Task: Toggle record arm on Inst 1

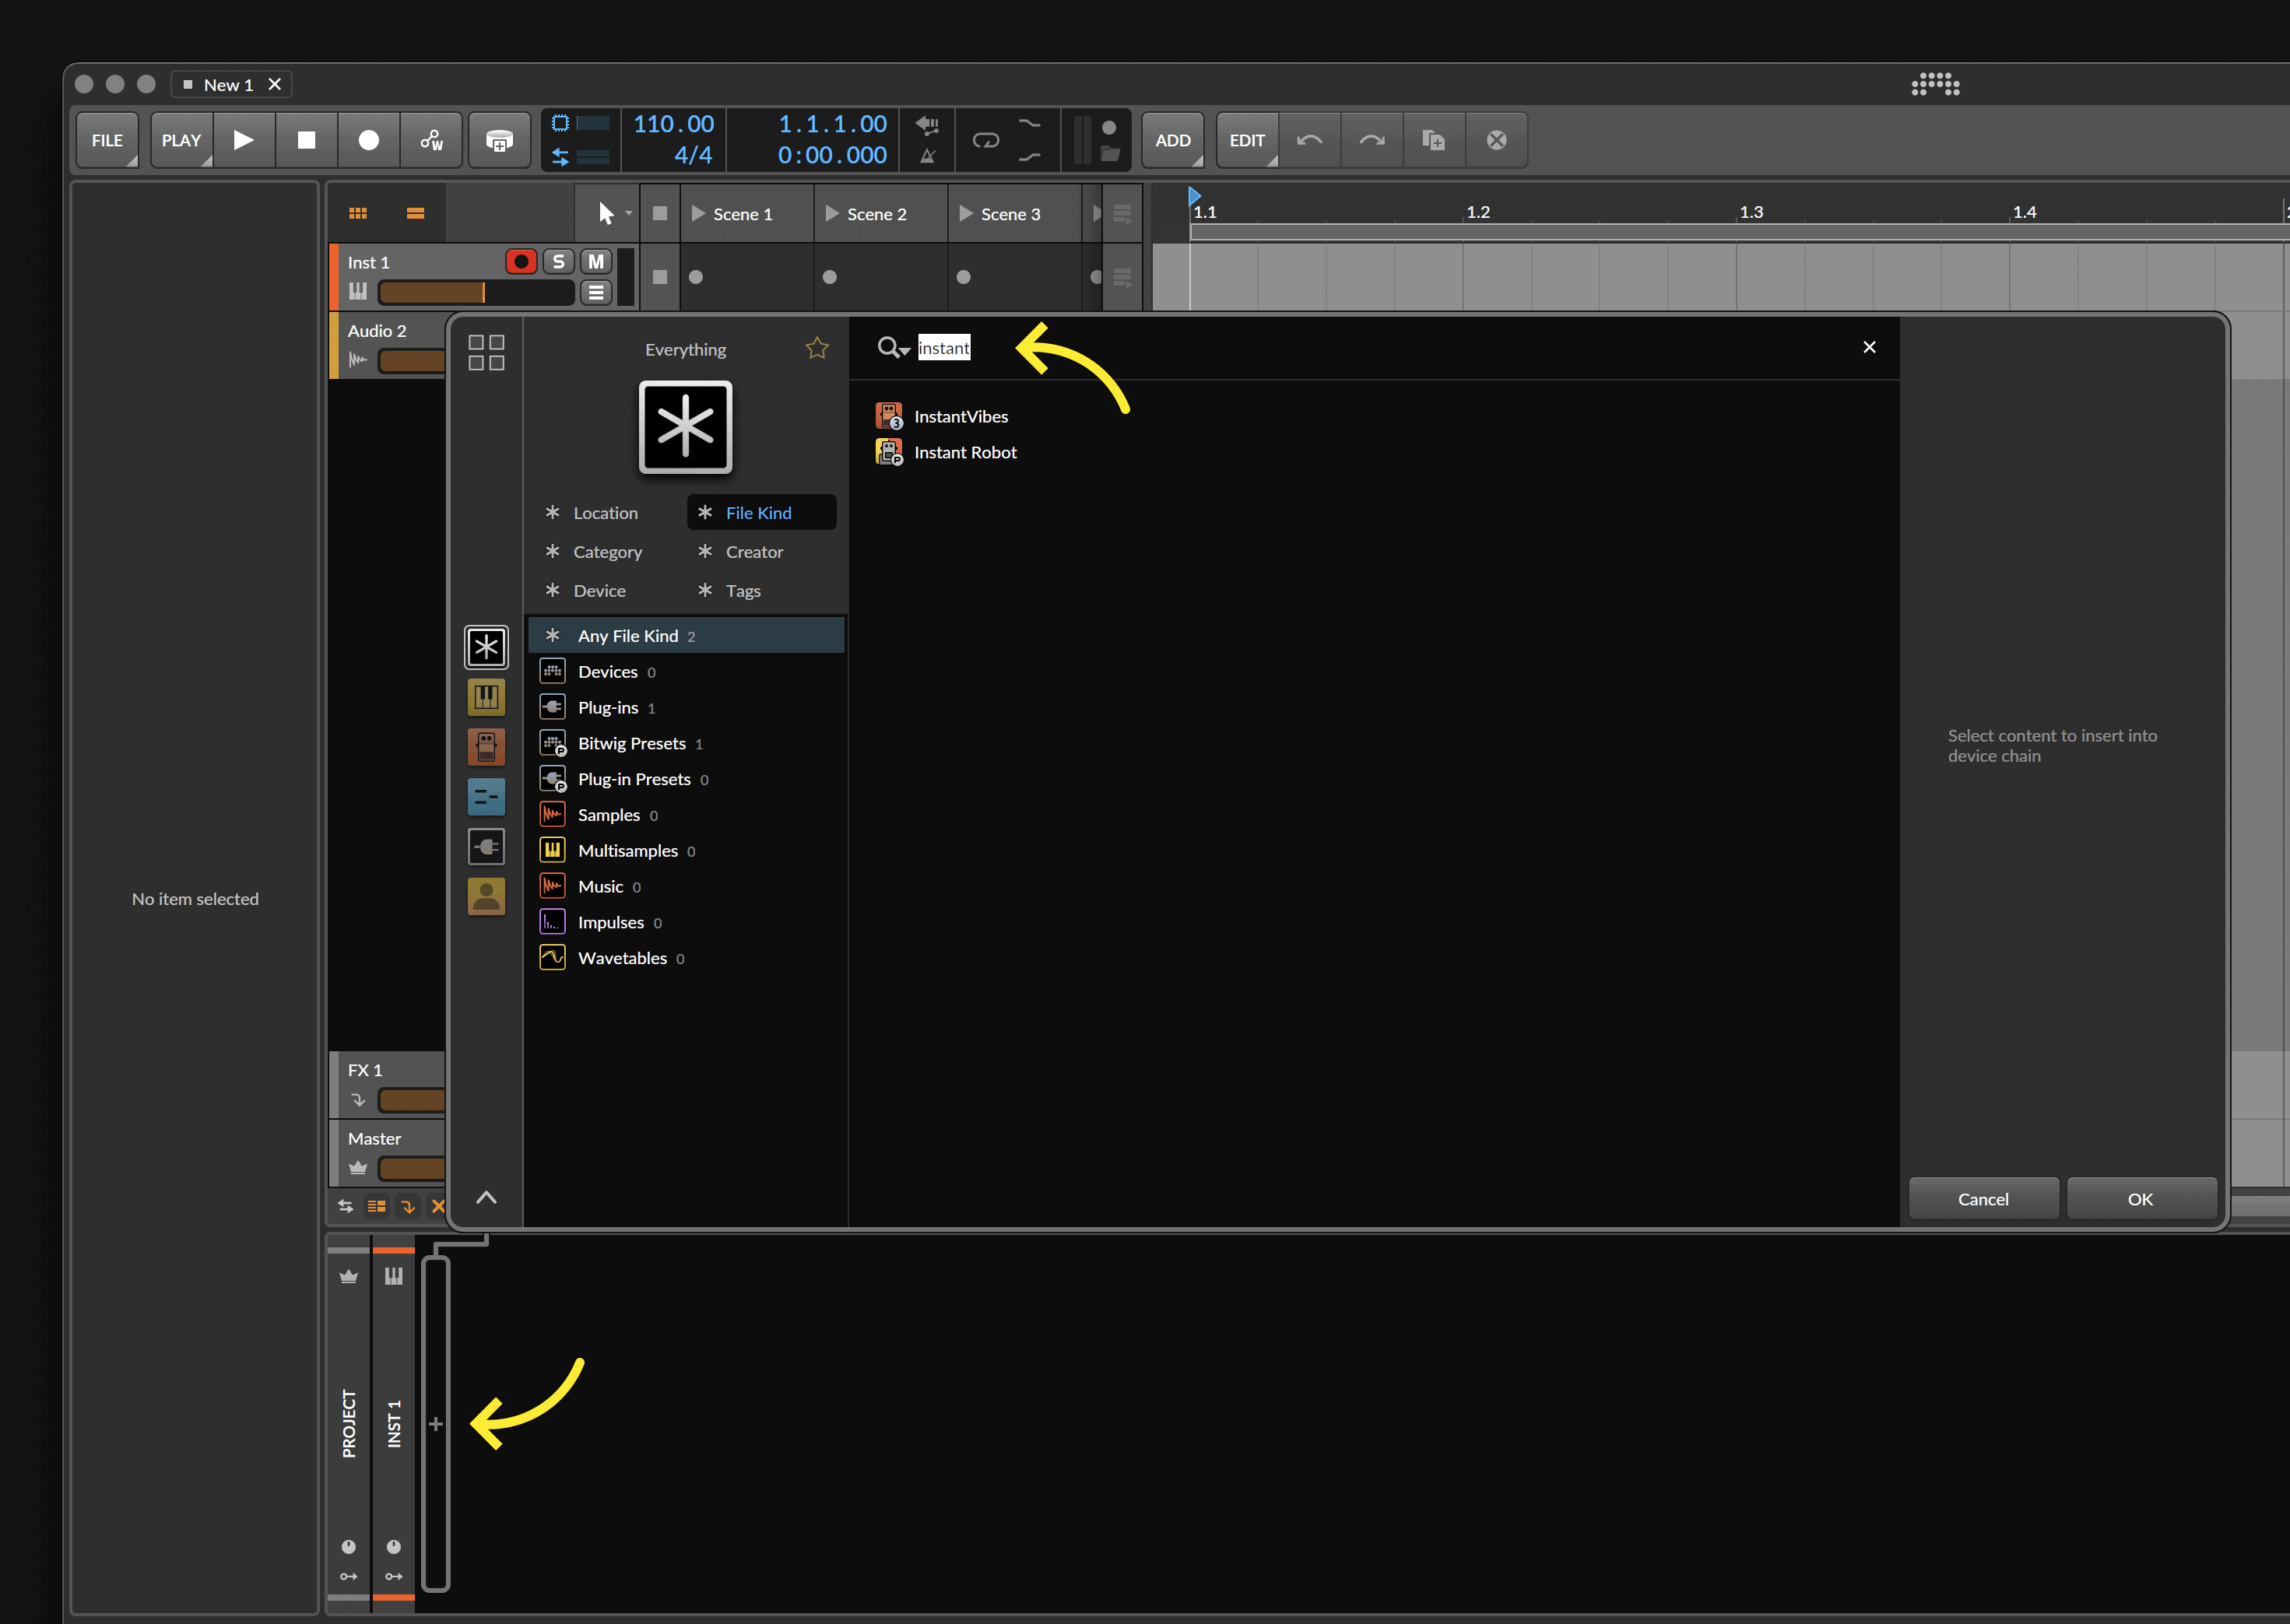Action: [521, 262]
